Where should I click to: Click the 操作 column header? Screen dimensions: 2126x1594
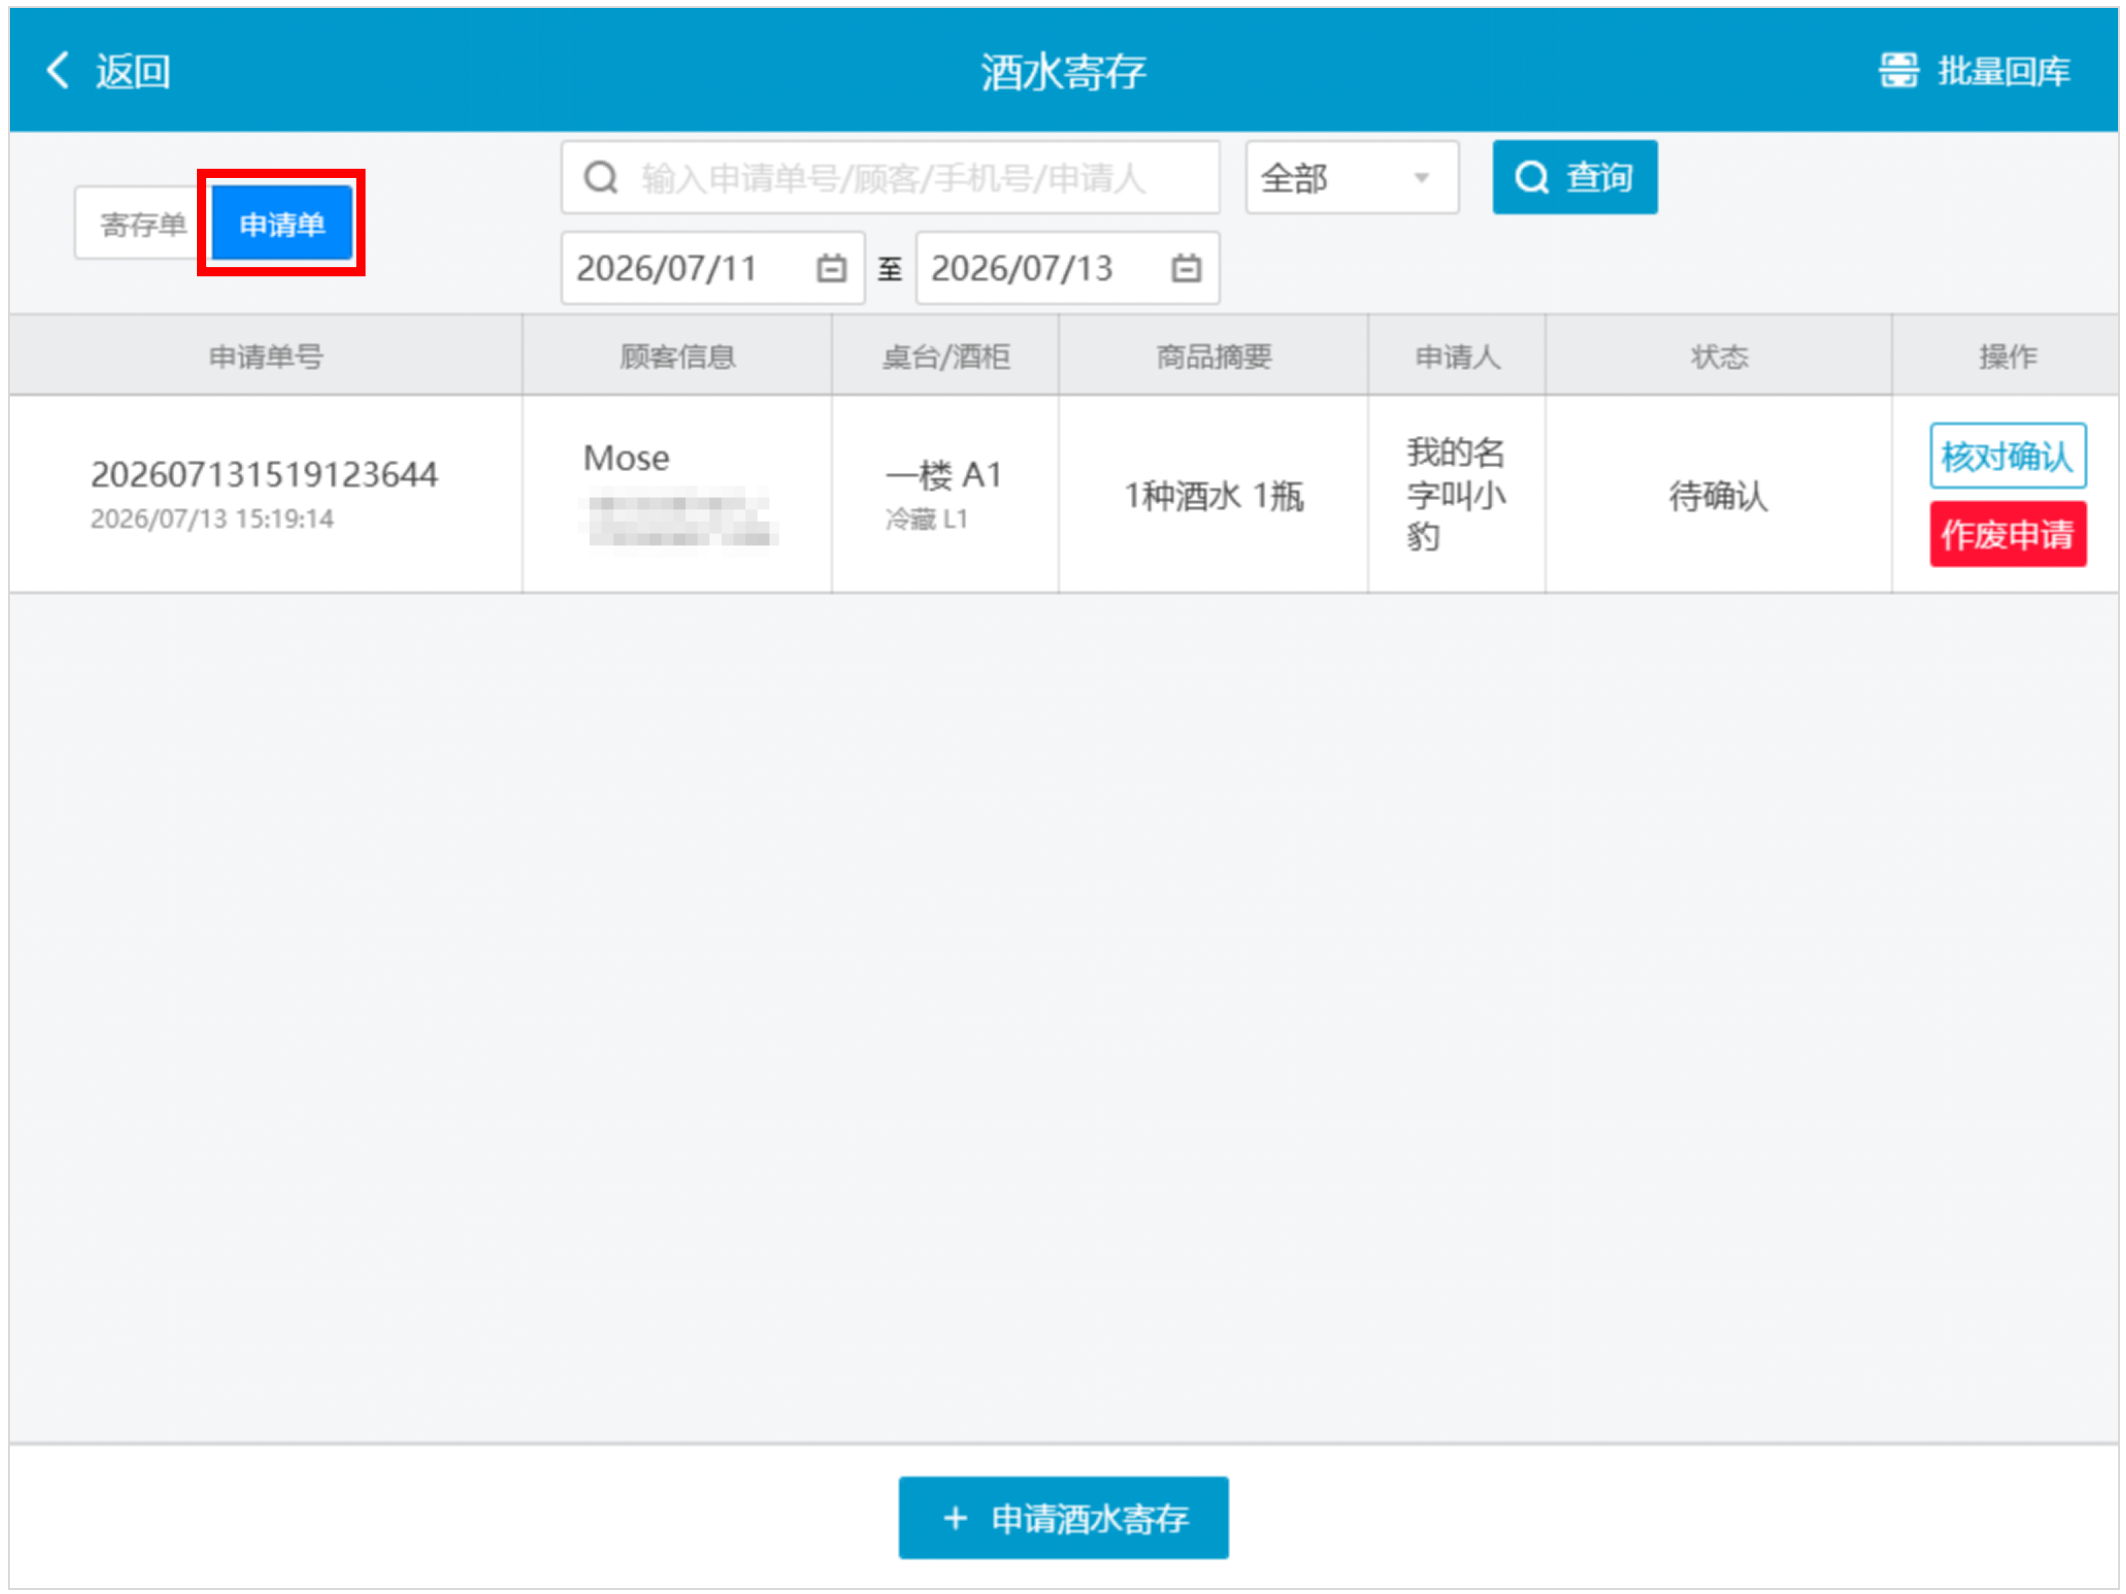pyautogui.click(x=2006, y=356)
